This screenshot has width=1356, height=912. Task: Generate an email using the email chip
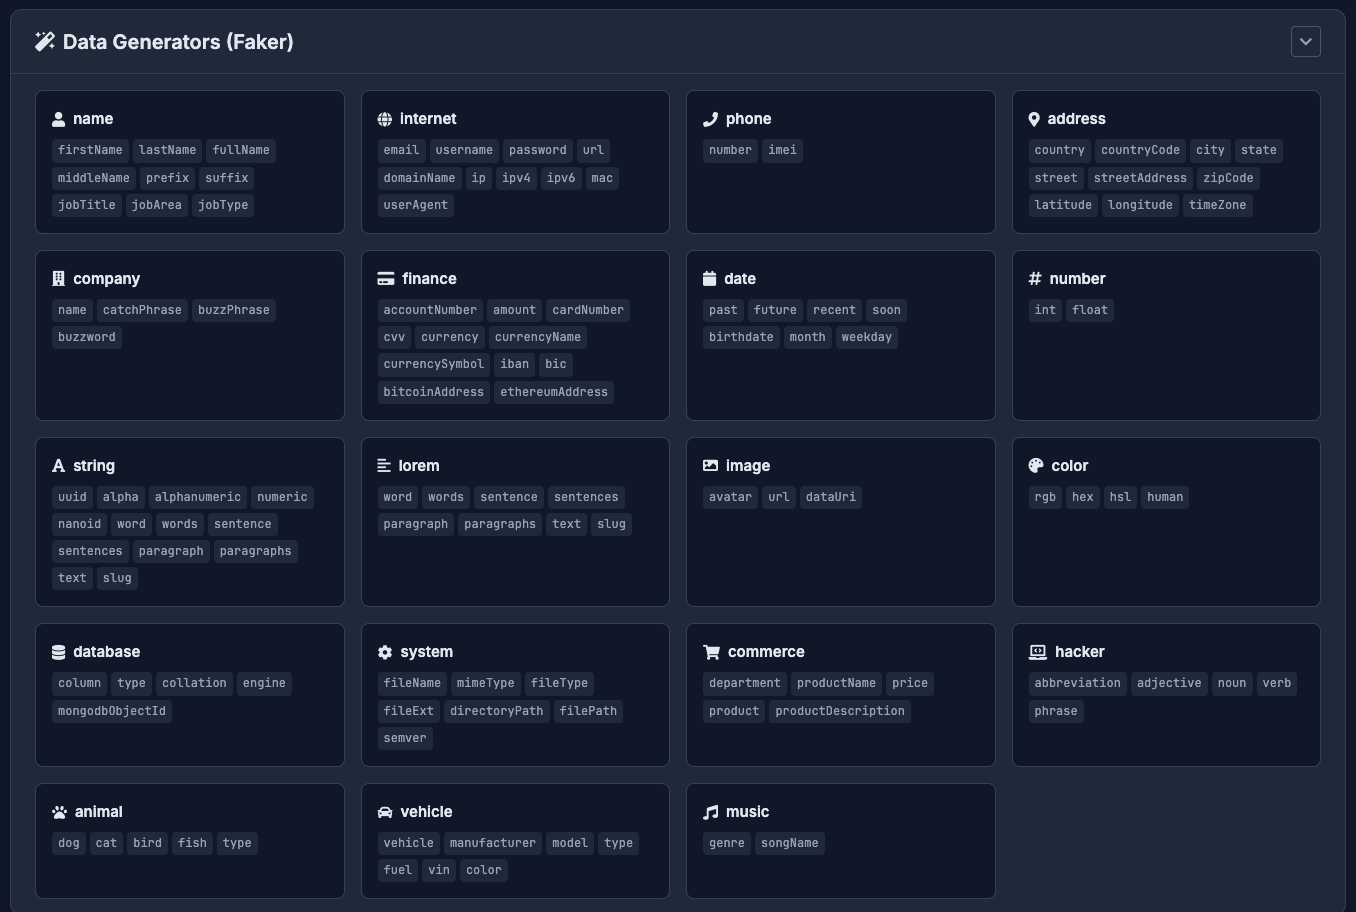point(401,150)
